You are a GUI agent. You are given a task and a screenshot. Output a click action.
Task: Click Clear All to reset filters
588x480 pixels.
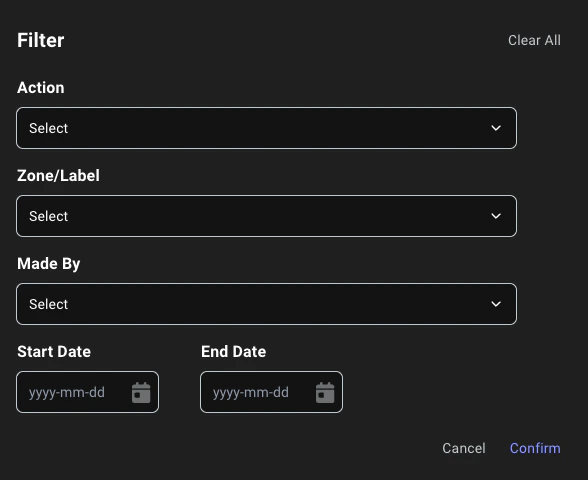tap(534, 40)
